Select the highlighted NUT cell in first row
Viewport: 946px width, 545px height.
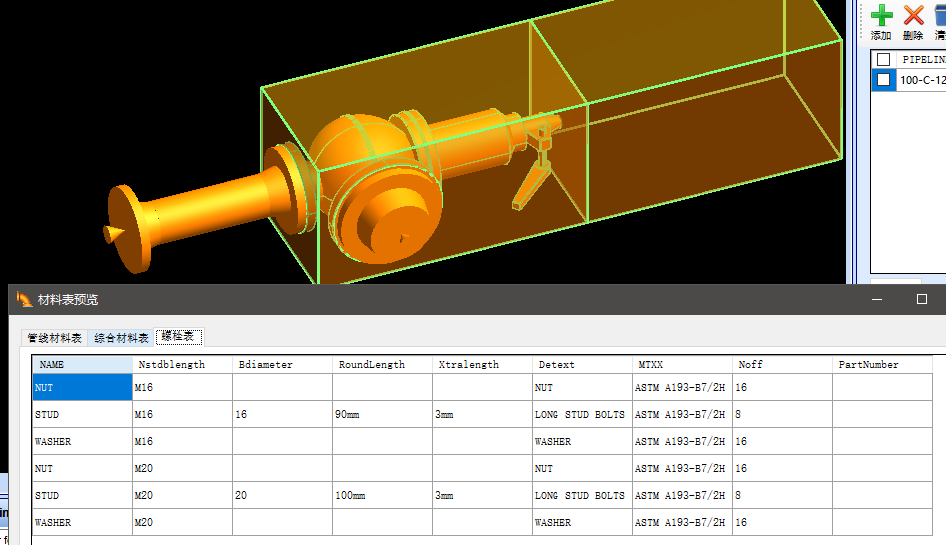click(83, 387)
